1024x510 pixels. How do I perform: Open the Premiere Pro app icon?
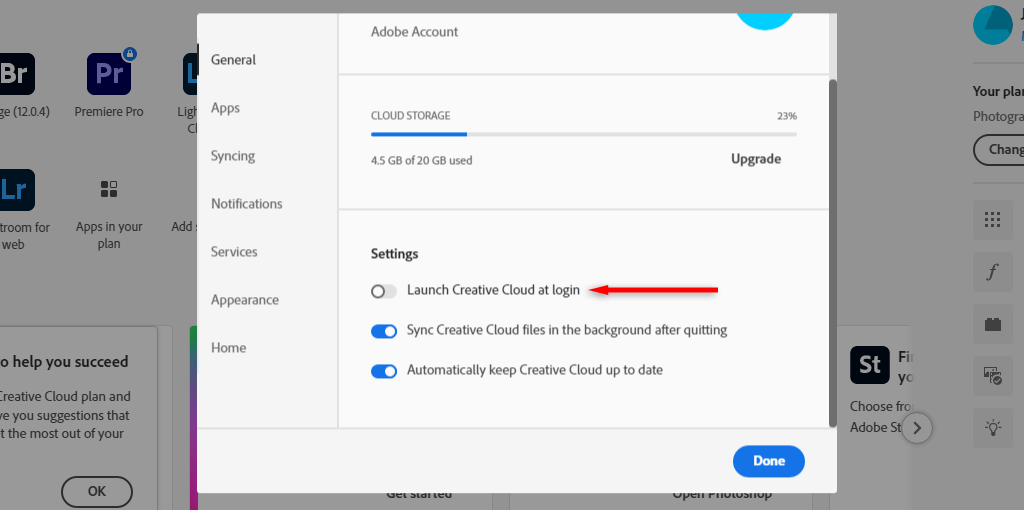(x=109, y=72)
